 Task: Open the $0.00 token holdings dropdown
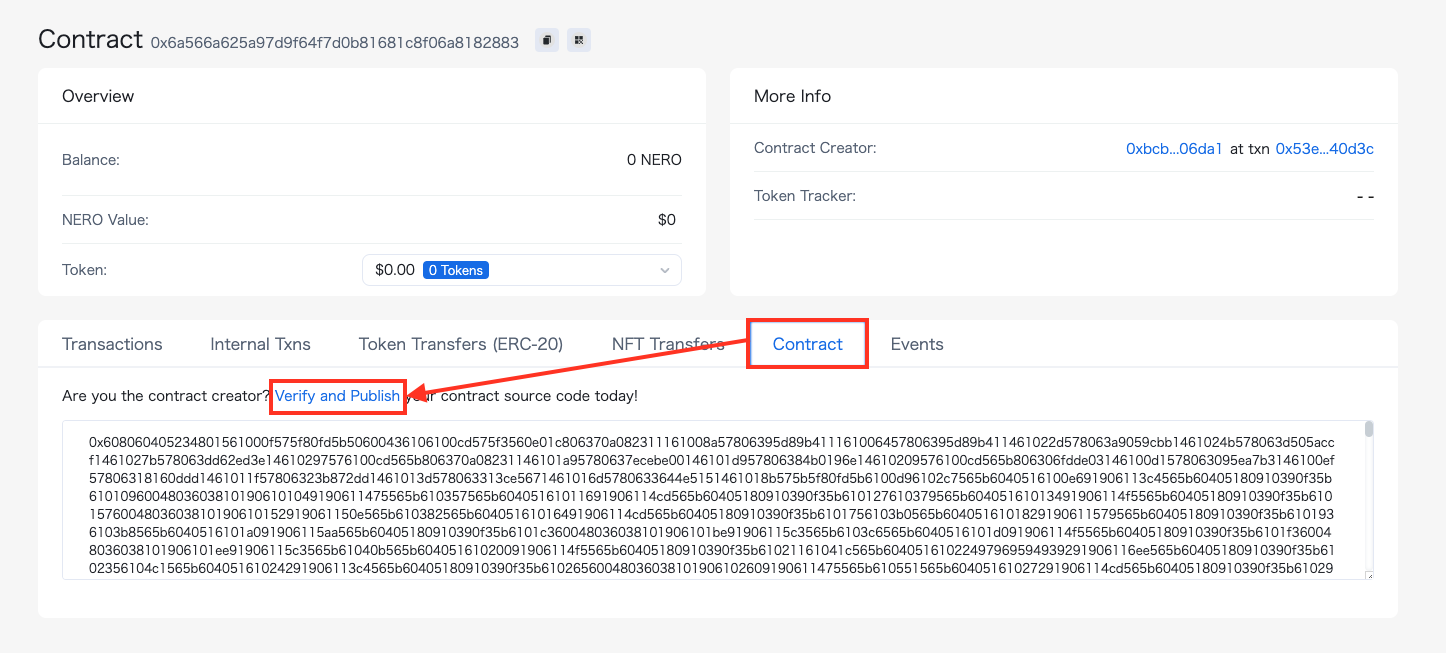click(x=394, y=270)
